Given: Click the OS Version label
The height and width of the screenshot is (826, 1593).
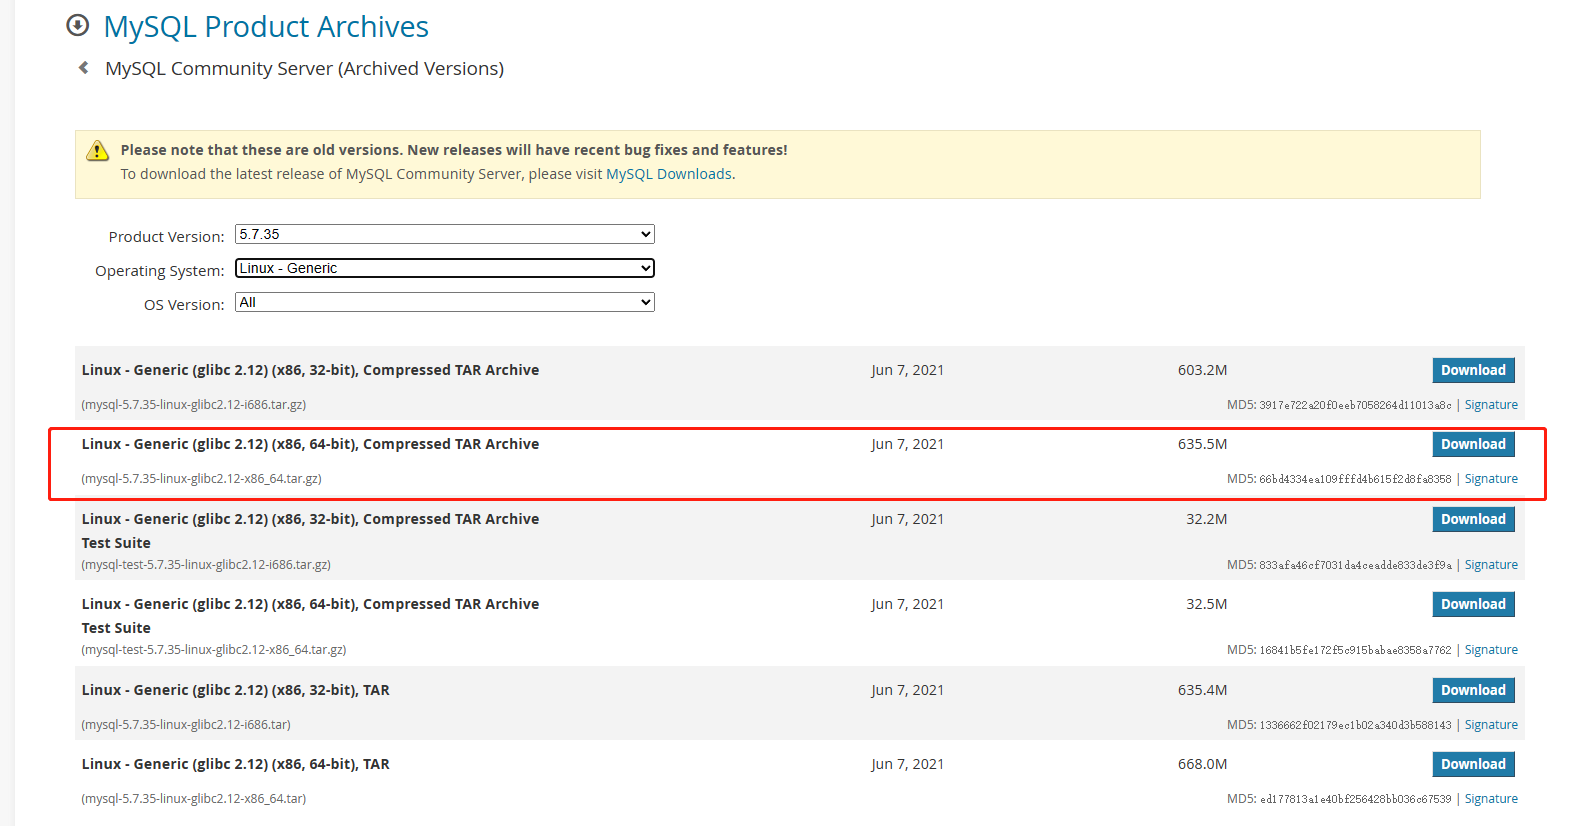Looking at the screenshot, I should pos(184,305).
